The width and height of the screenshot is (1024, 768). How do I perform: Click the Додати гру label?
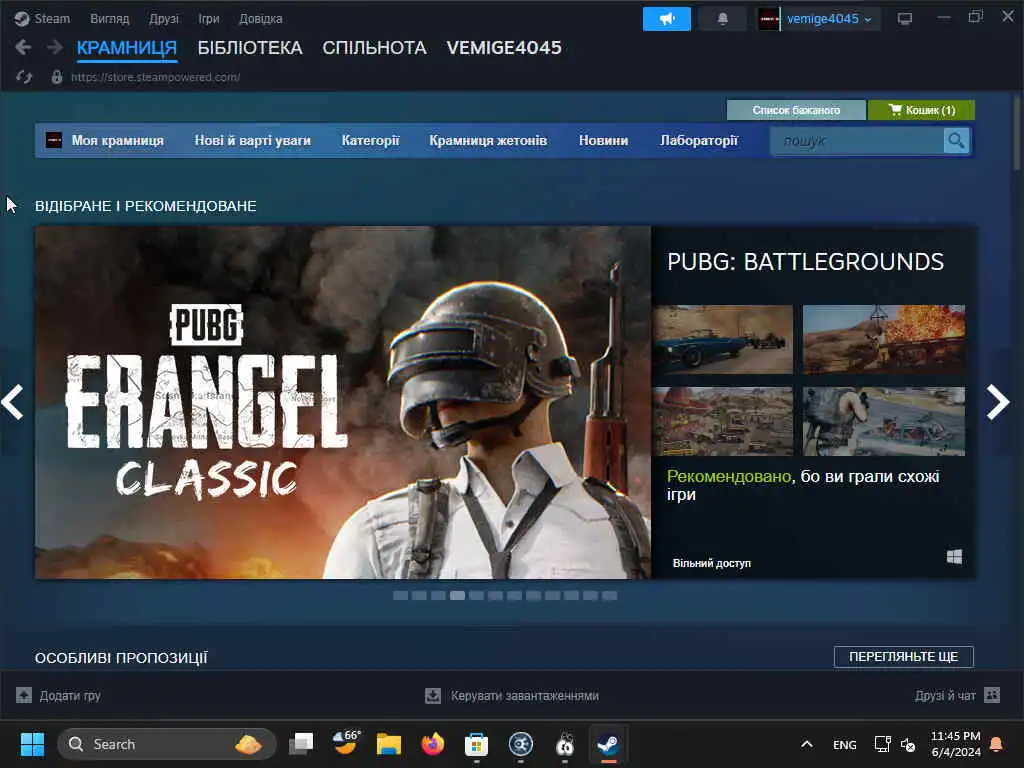click(x=70, y=696)
